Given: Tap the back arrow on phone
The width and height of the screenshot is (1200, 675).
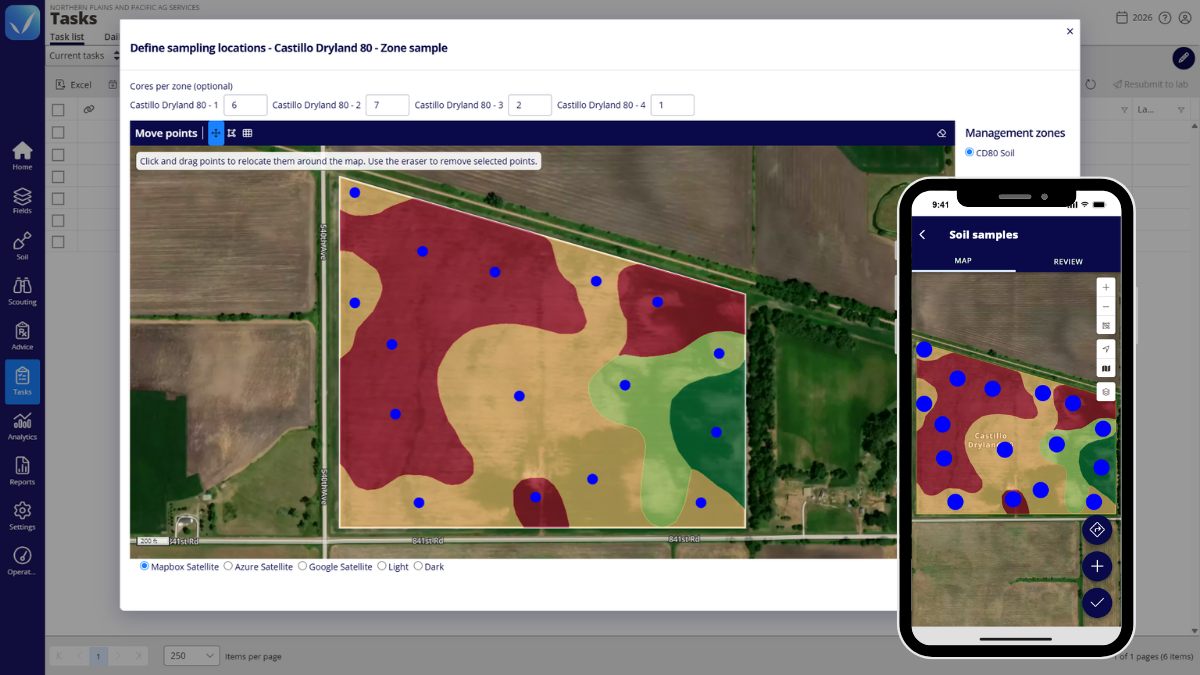Looking at the screenshot, I should 922,235.
